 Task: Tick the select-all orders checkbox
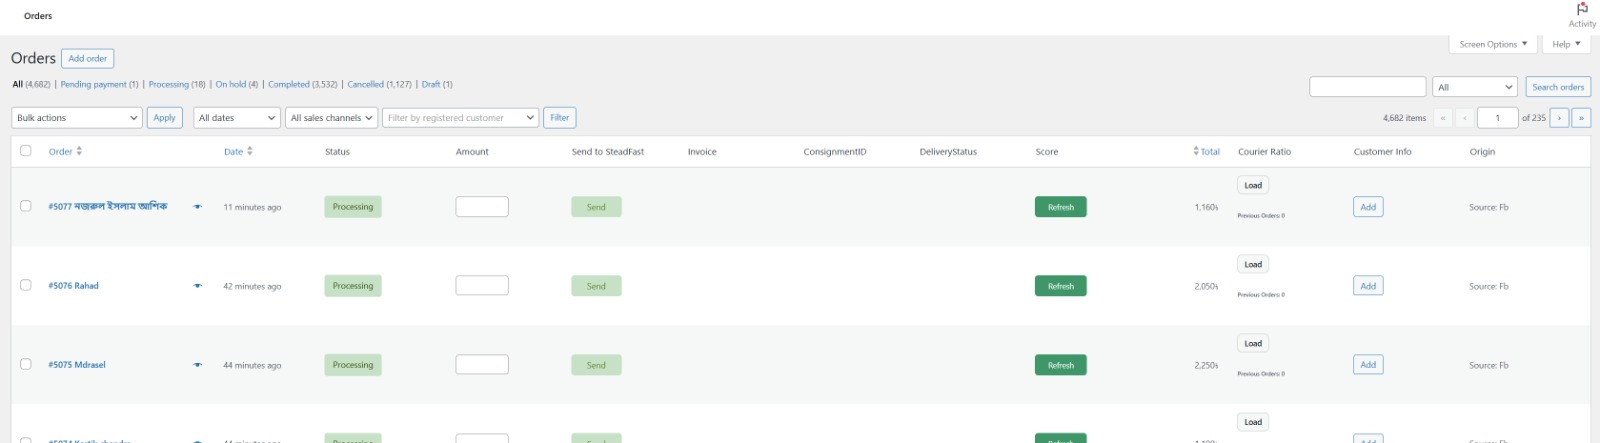tap(26, 151)
